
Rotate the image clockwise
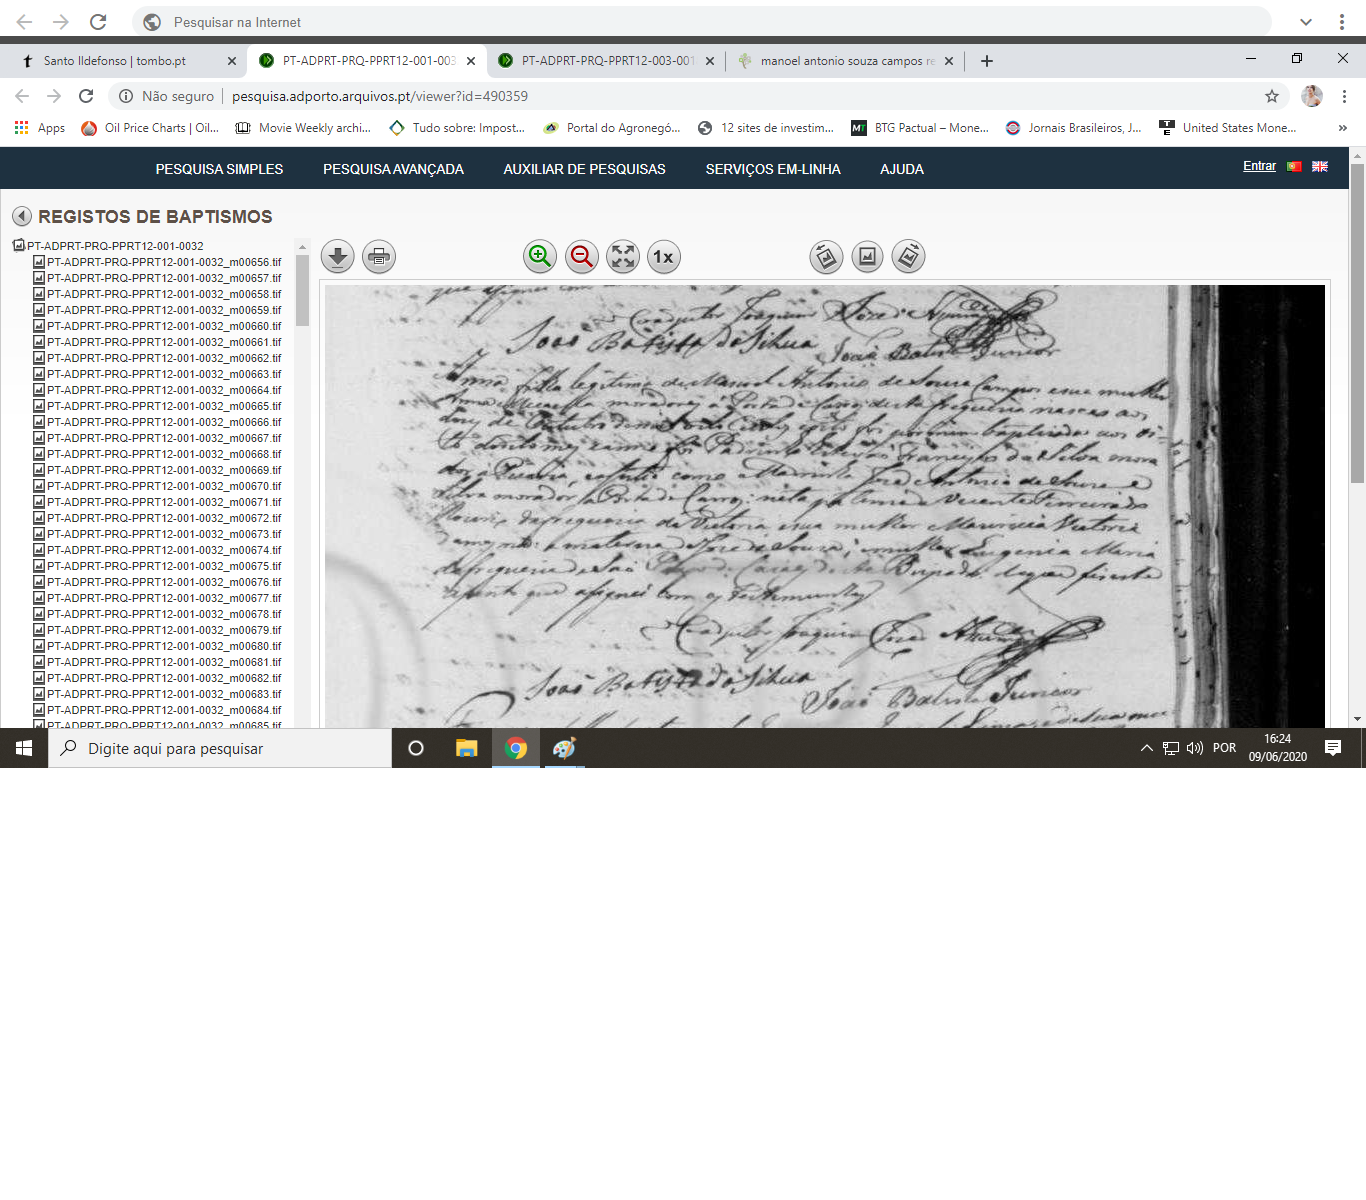(908, 257)
